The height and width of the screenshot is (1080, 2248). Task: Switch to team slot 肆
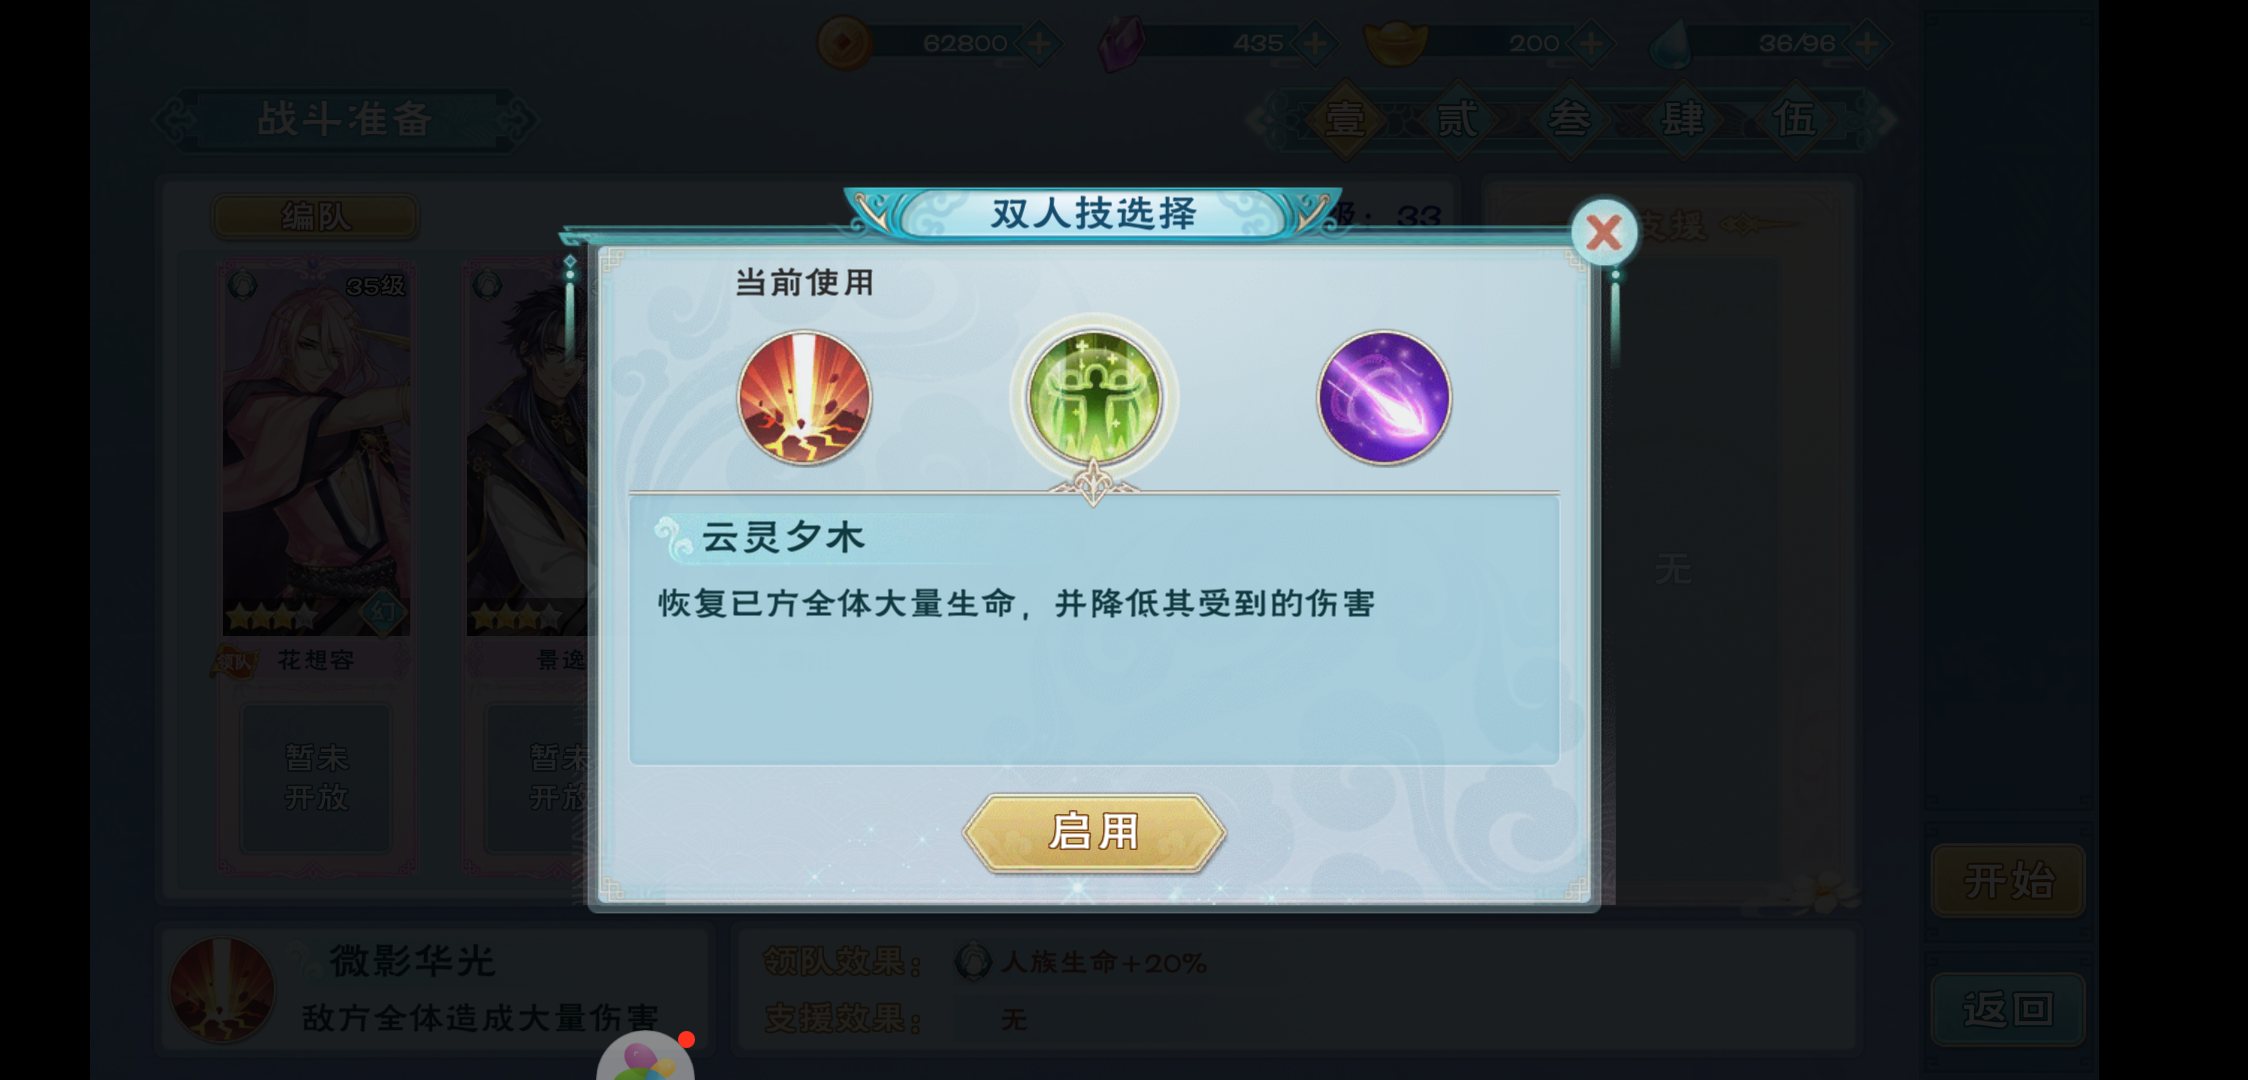(1683, 120)
